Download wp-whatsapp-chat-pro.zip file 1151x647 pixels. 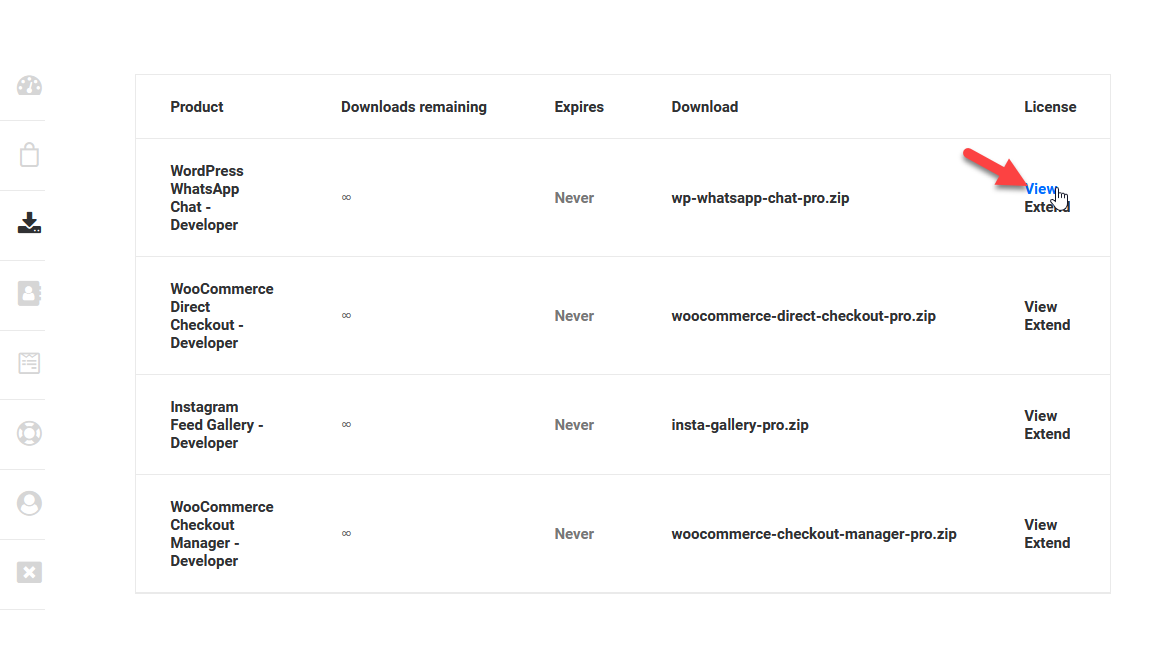tap(760, 198)
